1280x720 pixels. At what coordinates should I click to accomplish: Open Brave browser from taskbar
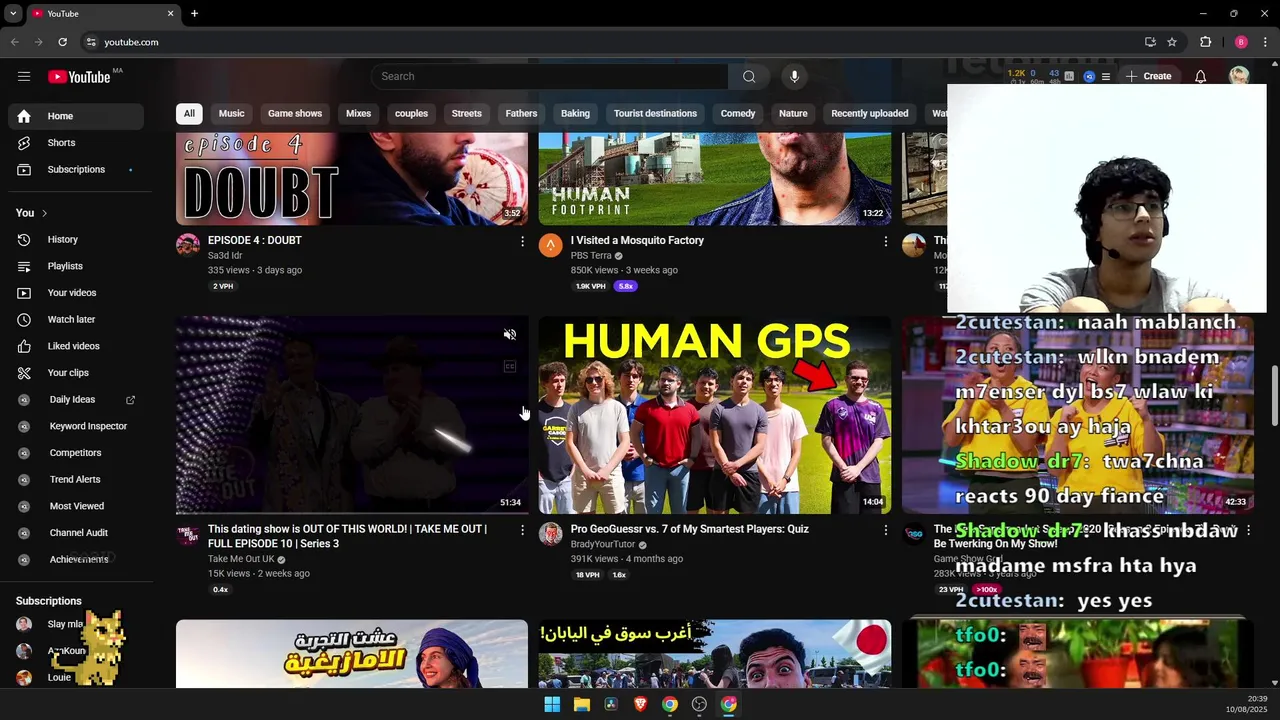point(640,704)
